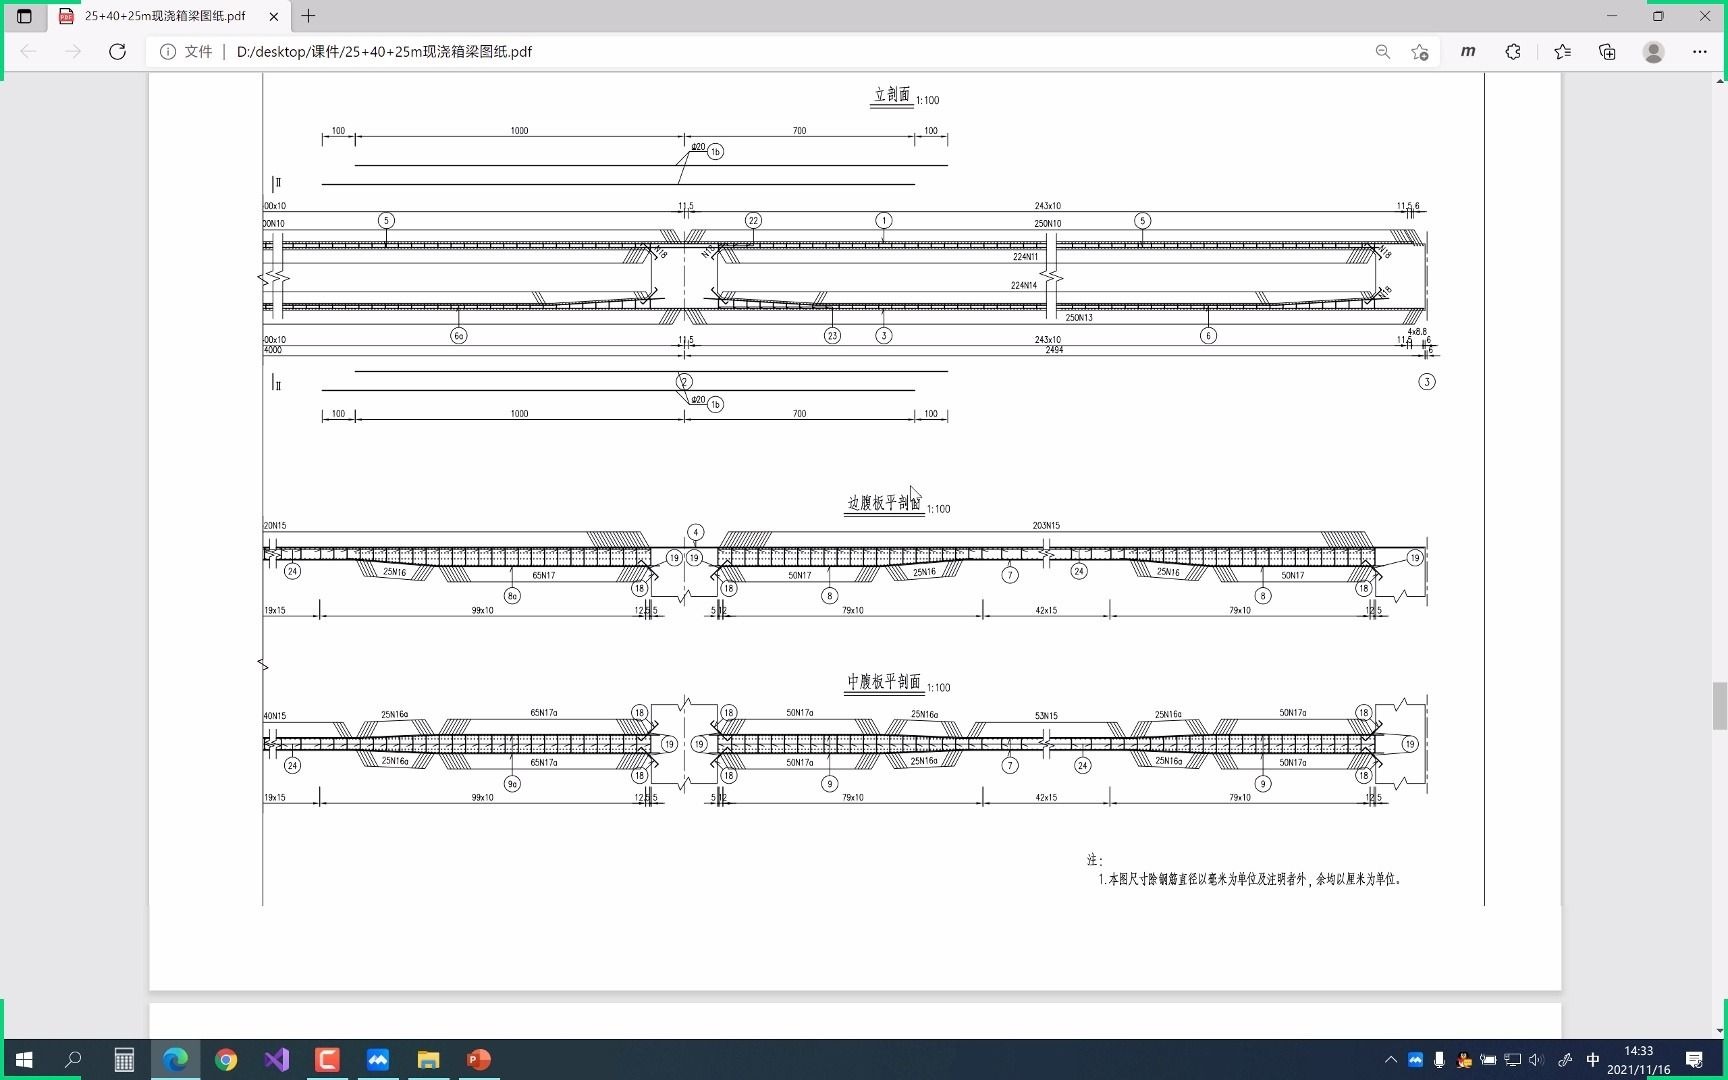The width and height of the screenshot is (1728, 1080).
Task: Switch the Chinese input method indicator
Action: click(x=1593, y=1060)
